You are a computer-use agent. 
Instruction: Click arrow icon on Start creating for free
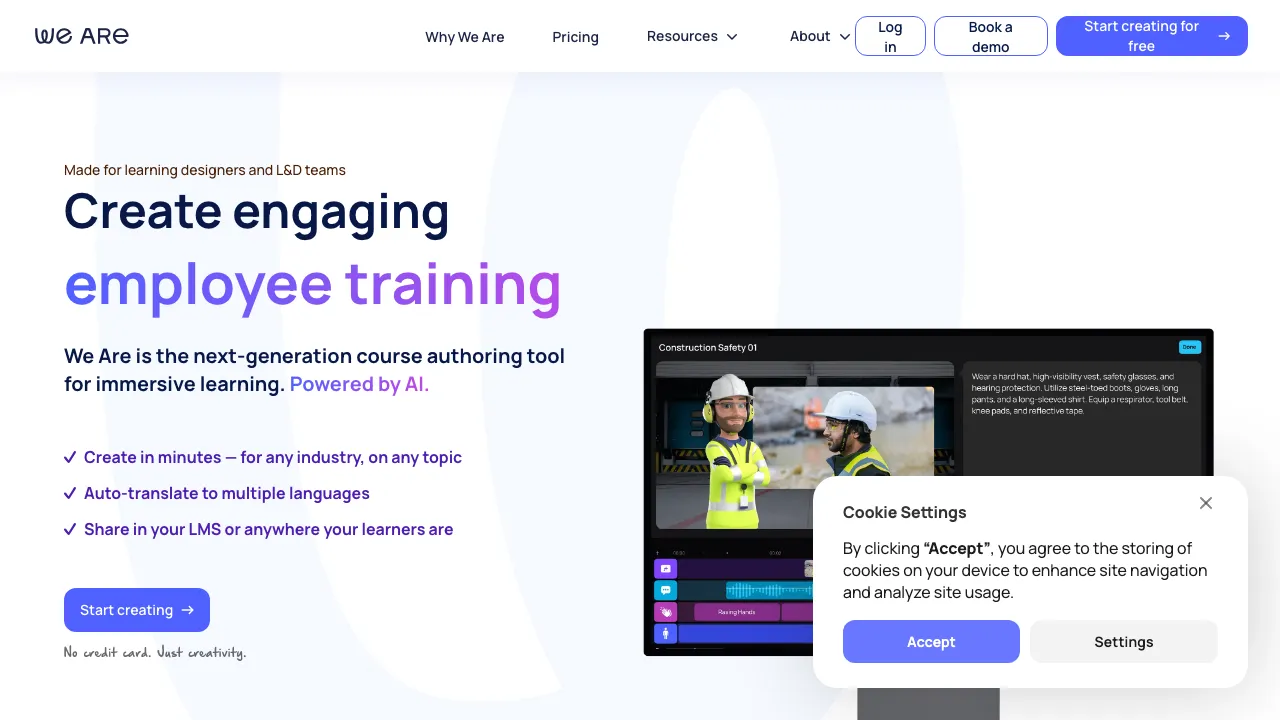pos(1224,36)
